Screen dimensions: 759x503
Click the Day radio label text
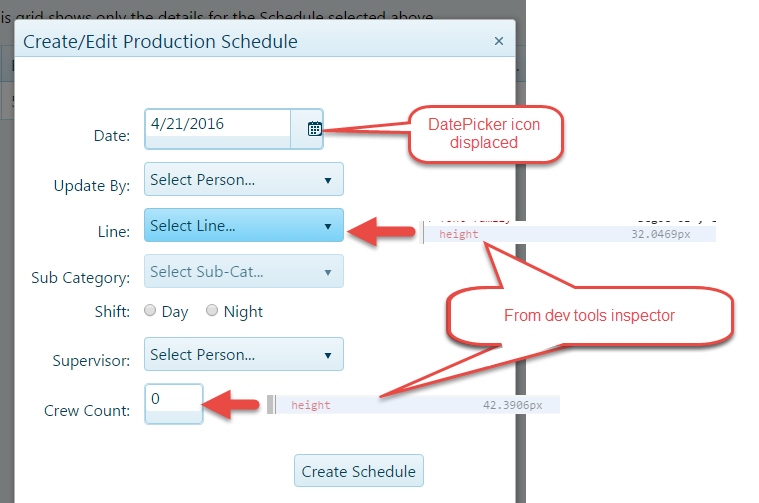pyautogui.click(x=175, y=312)
